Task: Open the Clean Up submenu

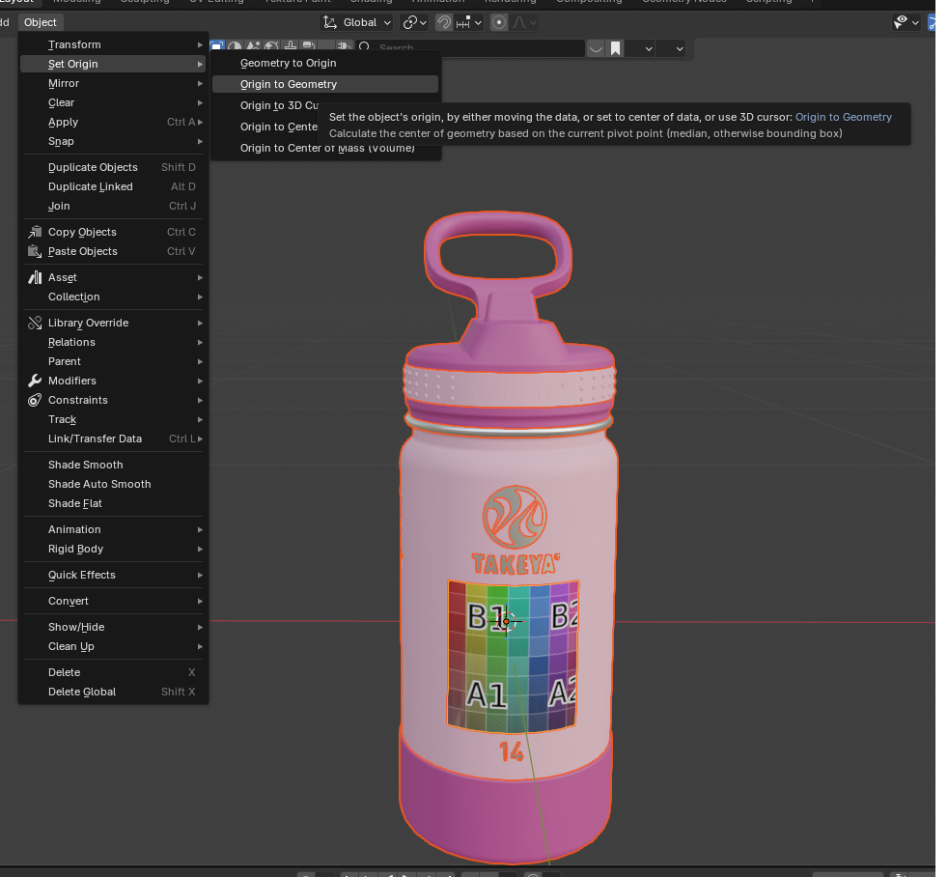Action: click(x=113, y=647)
